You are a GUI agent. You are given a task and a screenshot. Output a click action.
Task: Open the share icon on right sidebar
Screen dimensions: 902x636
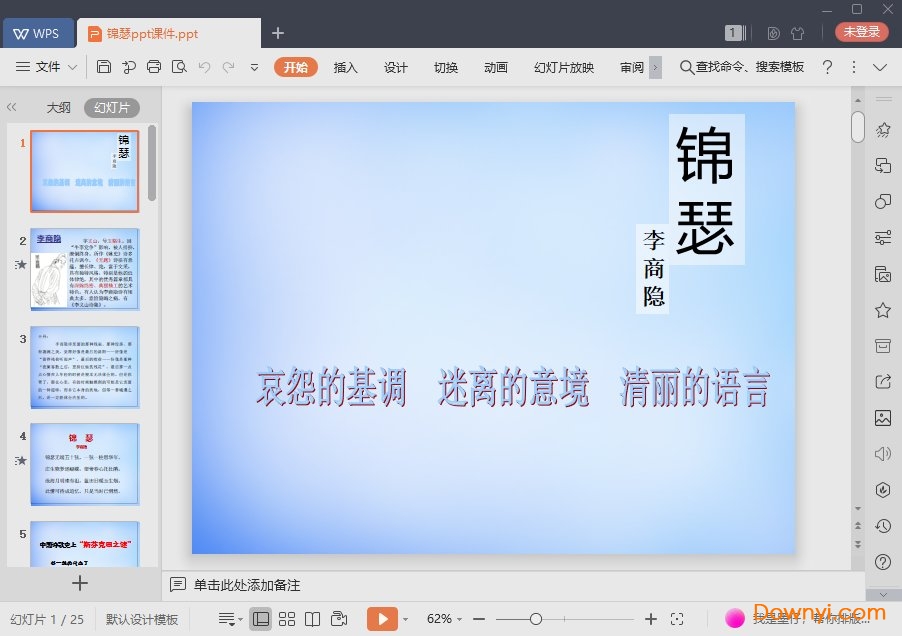point(882,382)
